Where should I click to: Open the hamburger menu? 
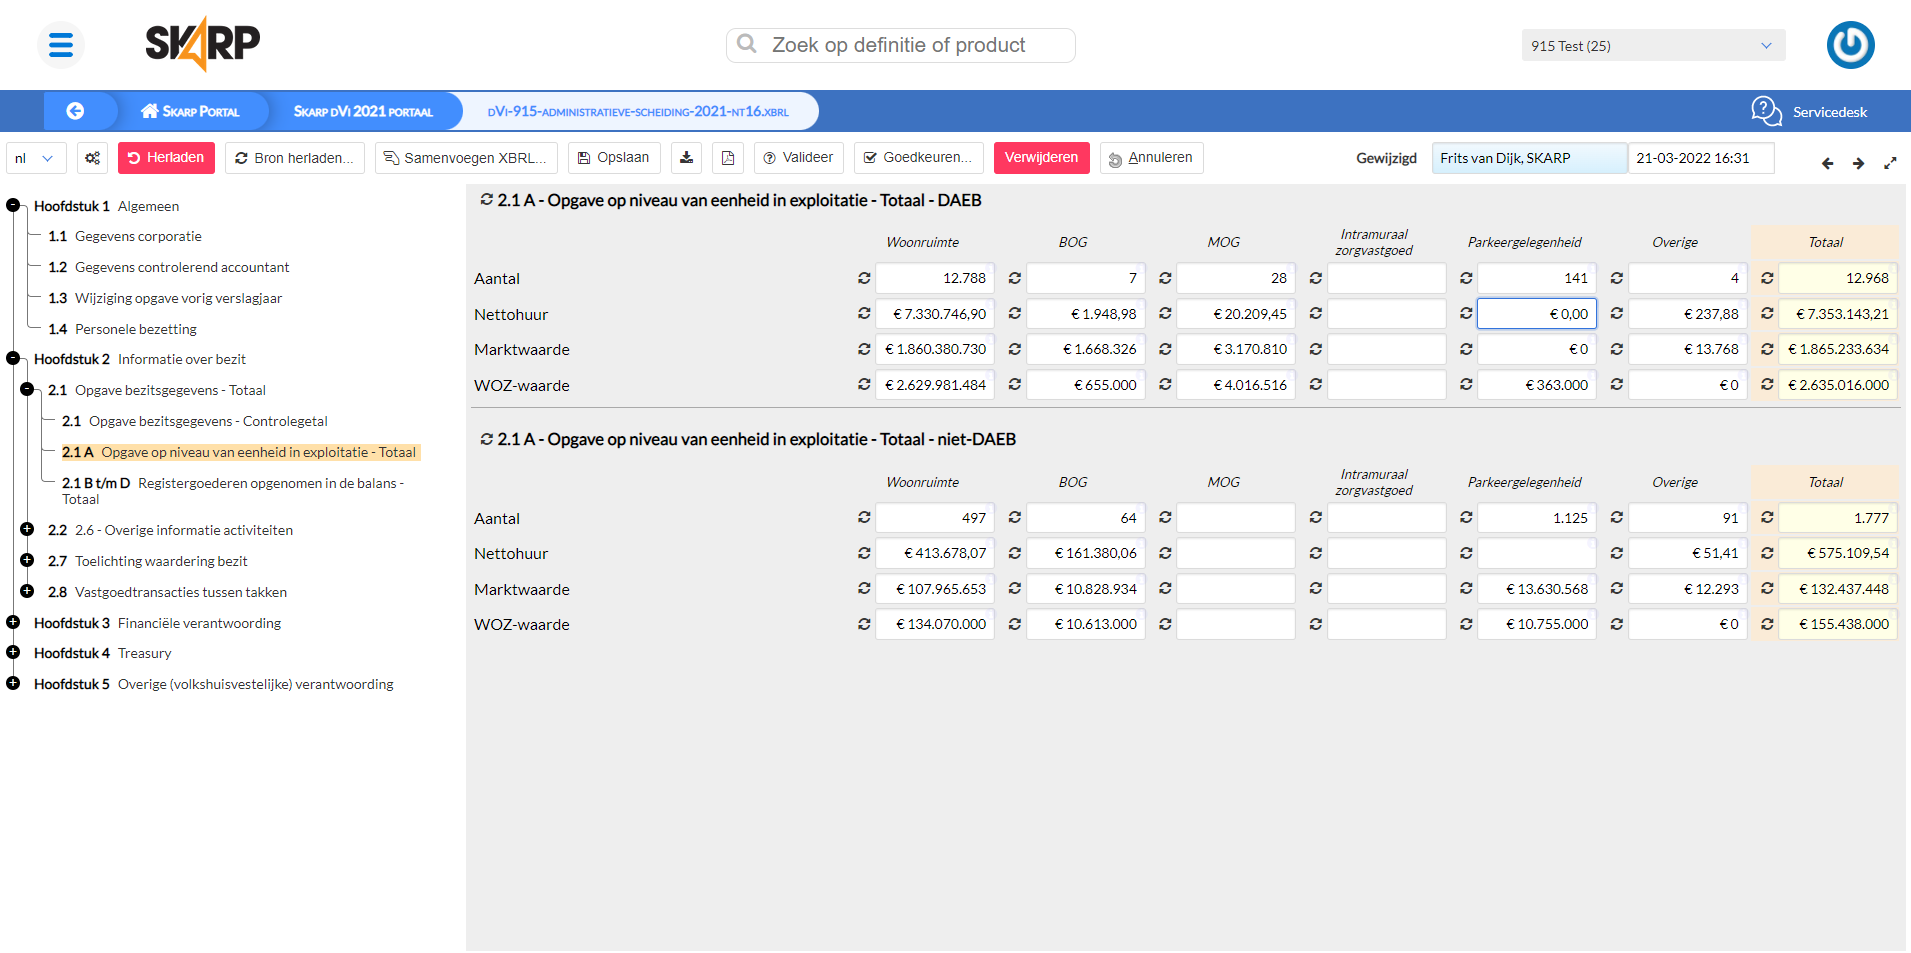(x=61, y=45)
